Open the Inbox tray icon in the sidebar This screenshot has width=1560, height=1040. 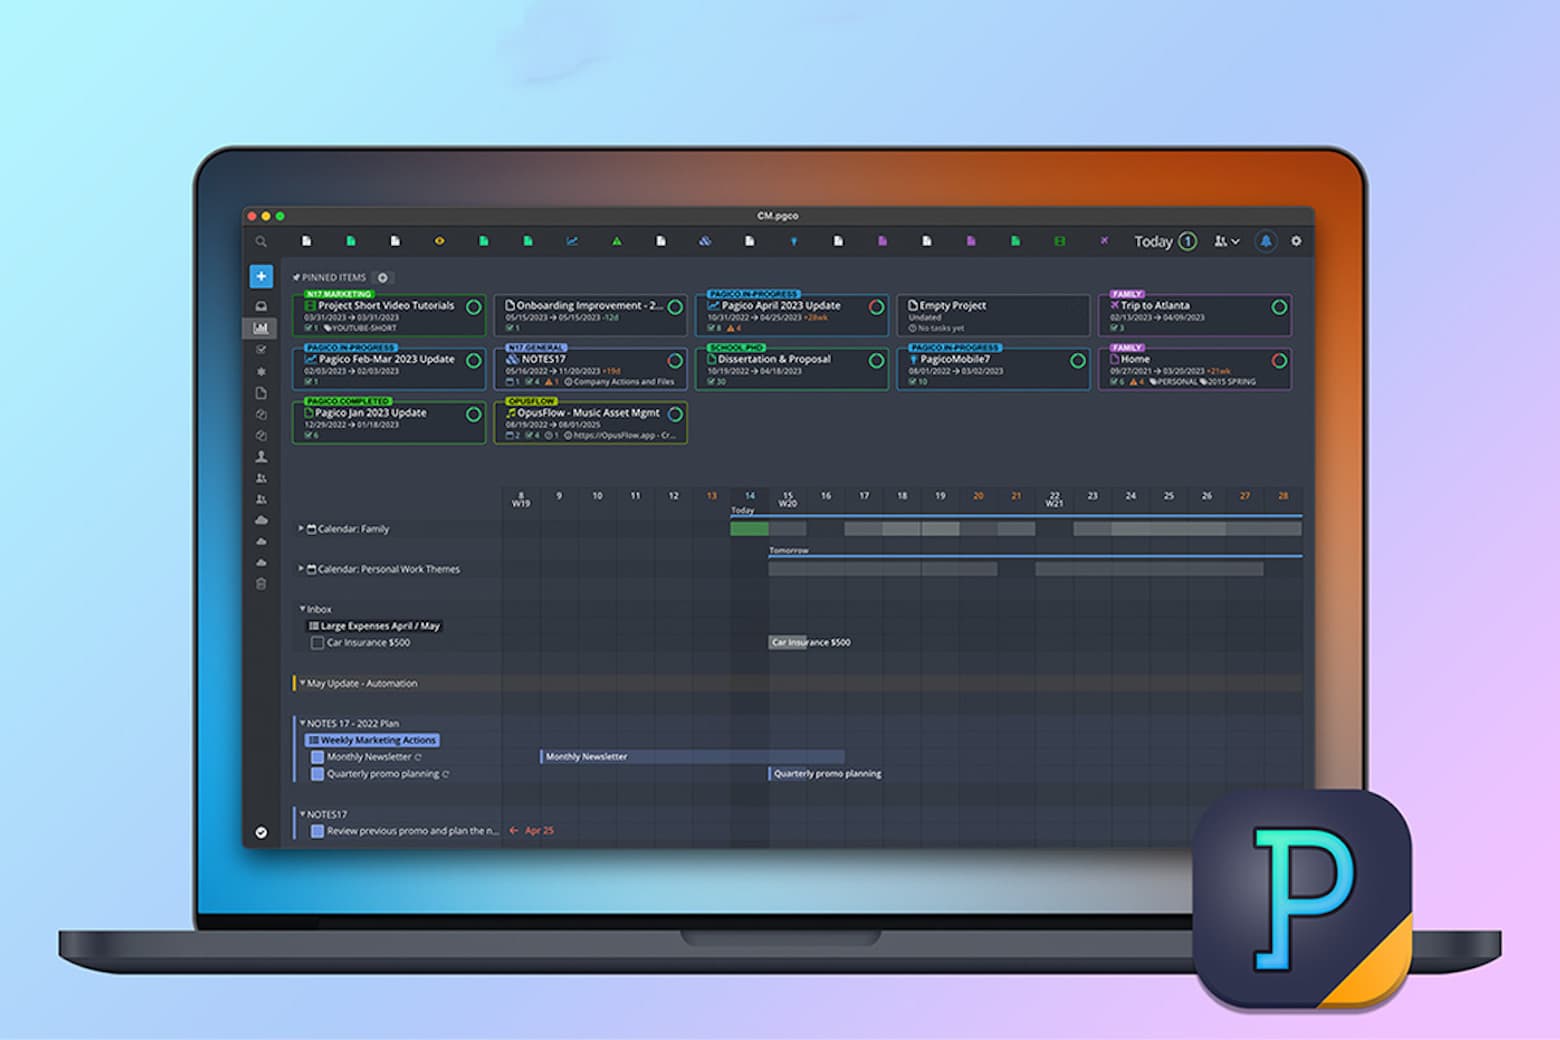coord(261,306)
